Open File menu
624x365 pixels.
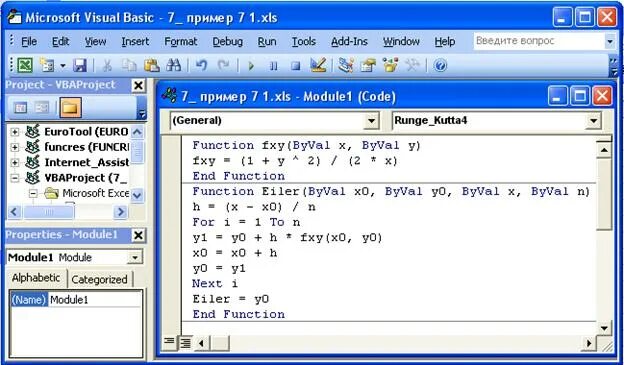pos(29,41)
